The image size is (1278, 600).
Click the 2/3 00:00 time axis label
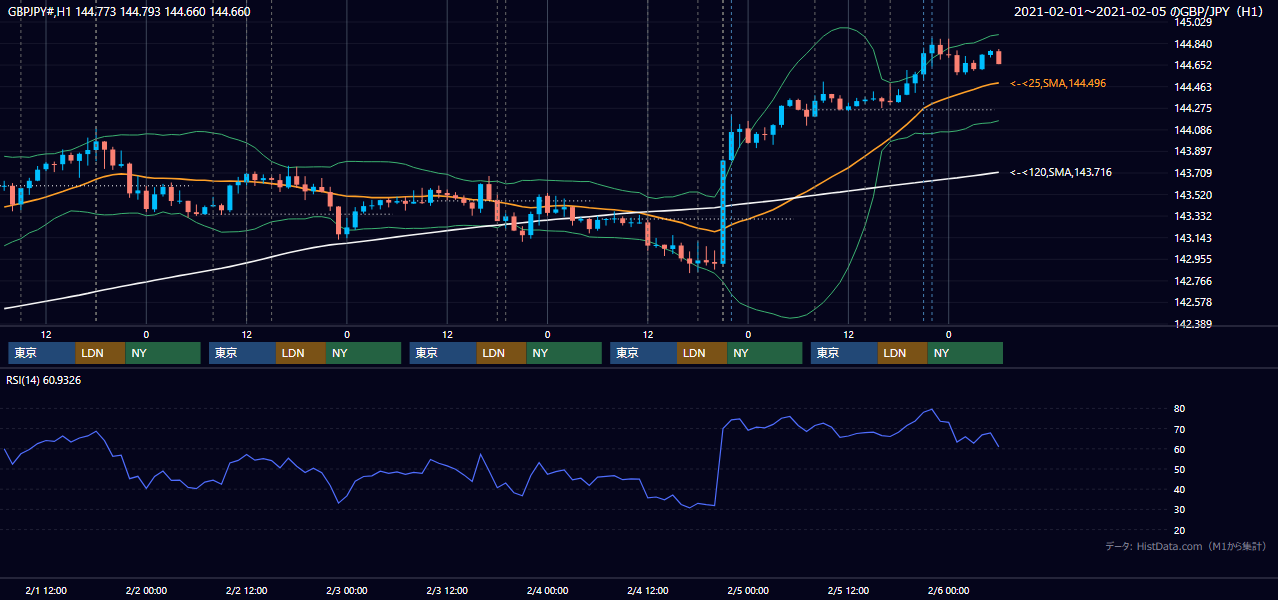347,590
